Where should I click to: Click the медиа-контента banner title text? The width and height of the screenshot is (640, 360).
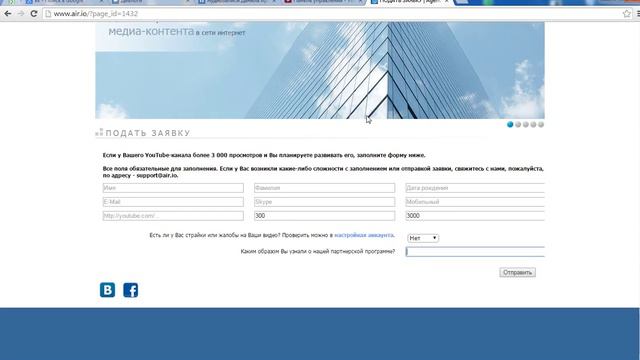click(151, 31)
